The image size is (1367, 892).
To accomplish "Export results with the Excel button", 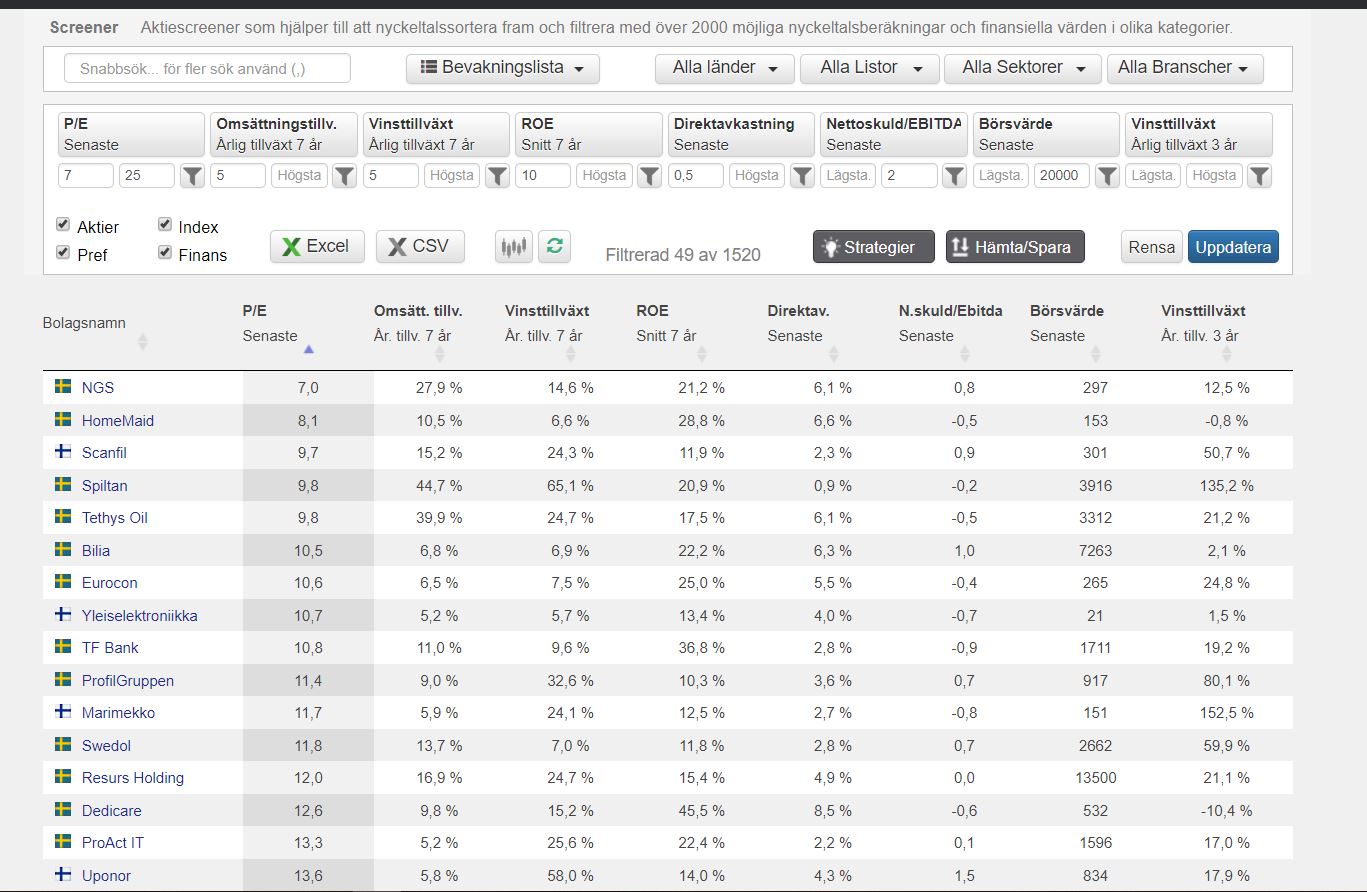I will (x=315, y=247).
